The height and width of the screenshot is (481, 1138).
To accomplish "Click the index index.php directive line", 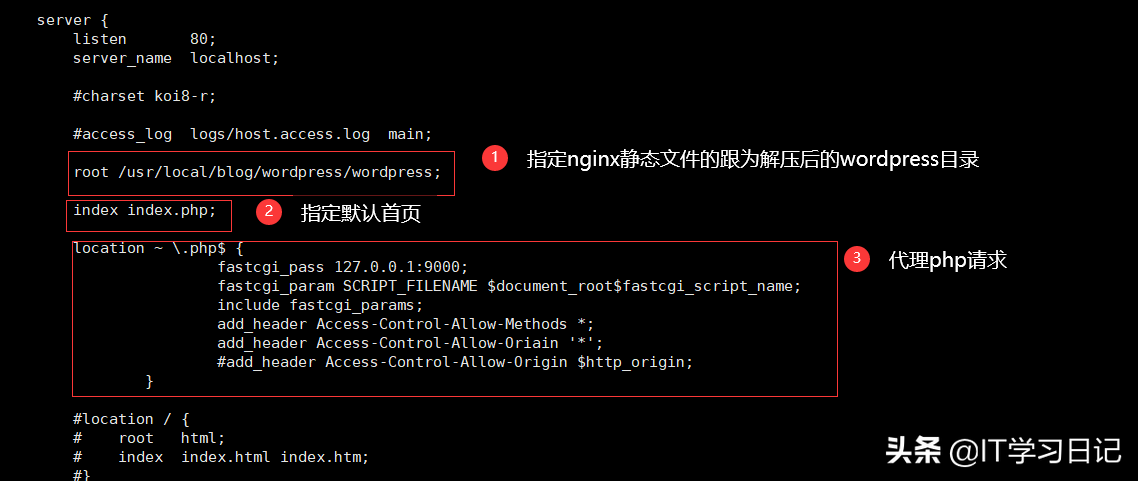I will point(144,211).
